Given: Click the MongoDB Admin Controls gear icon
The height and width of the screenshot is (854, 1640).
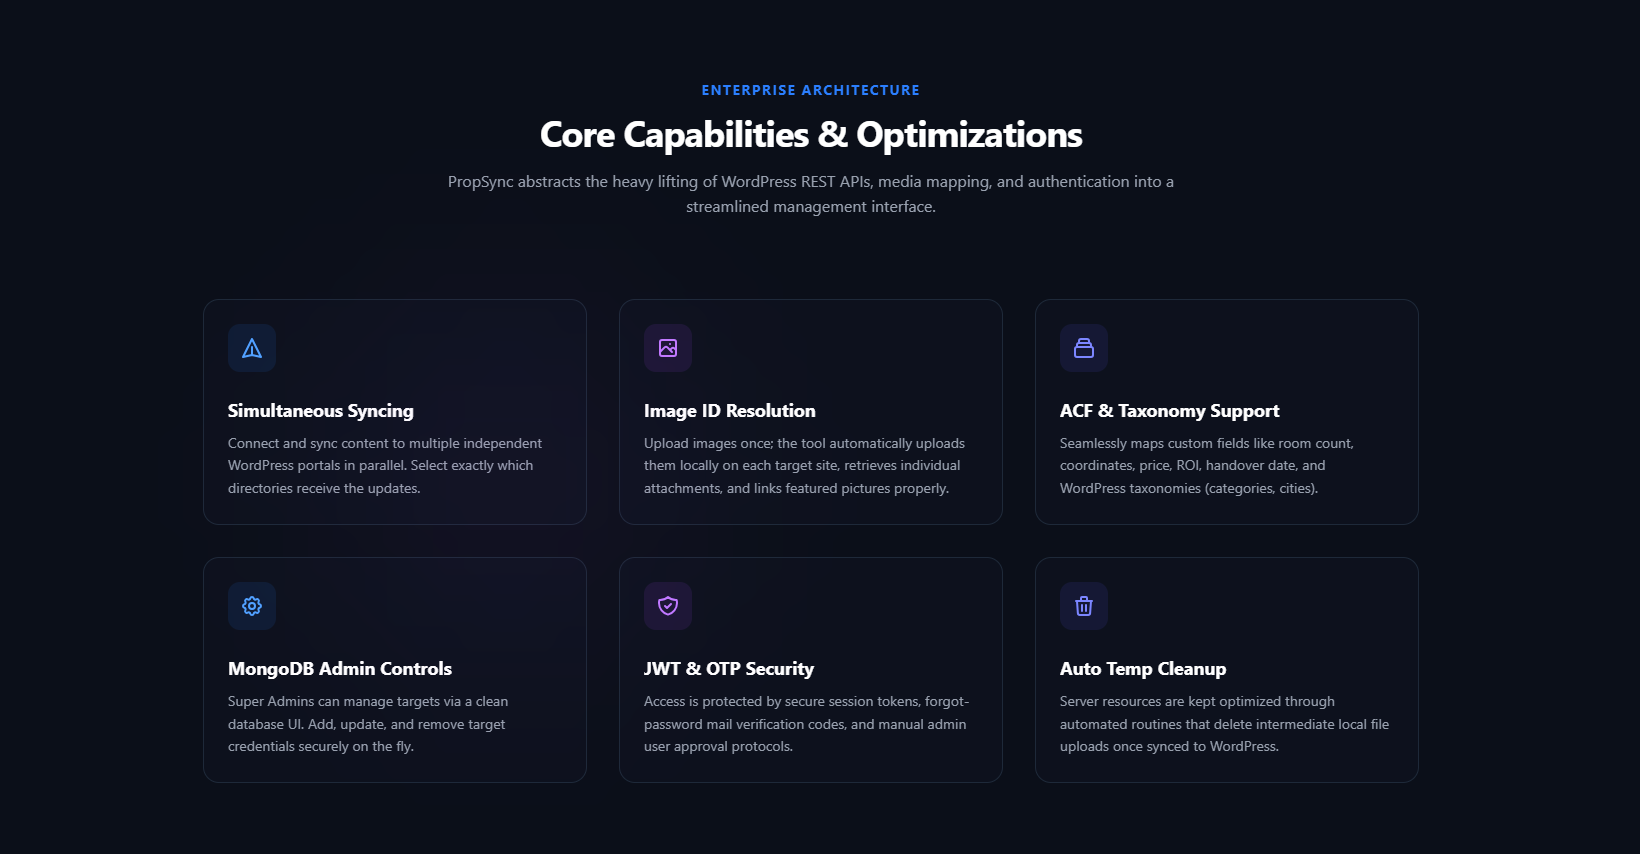Looking at the screenshot, I should (252, 606).
